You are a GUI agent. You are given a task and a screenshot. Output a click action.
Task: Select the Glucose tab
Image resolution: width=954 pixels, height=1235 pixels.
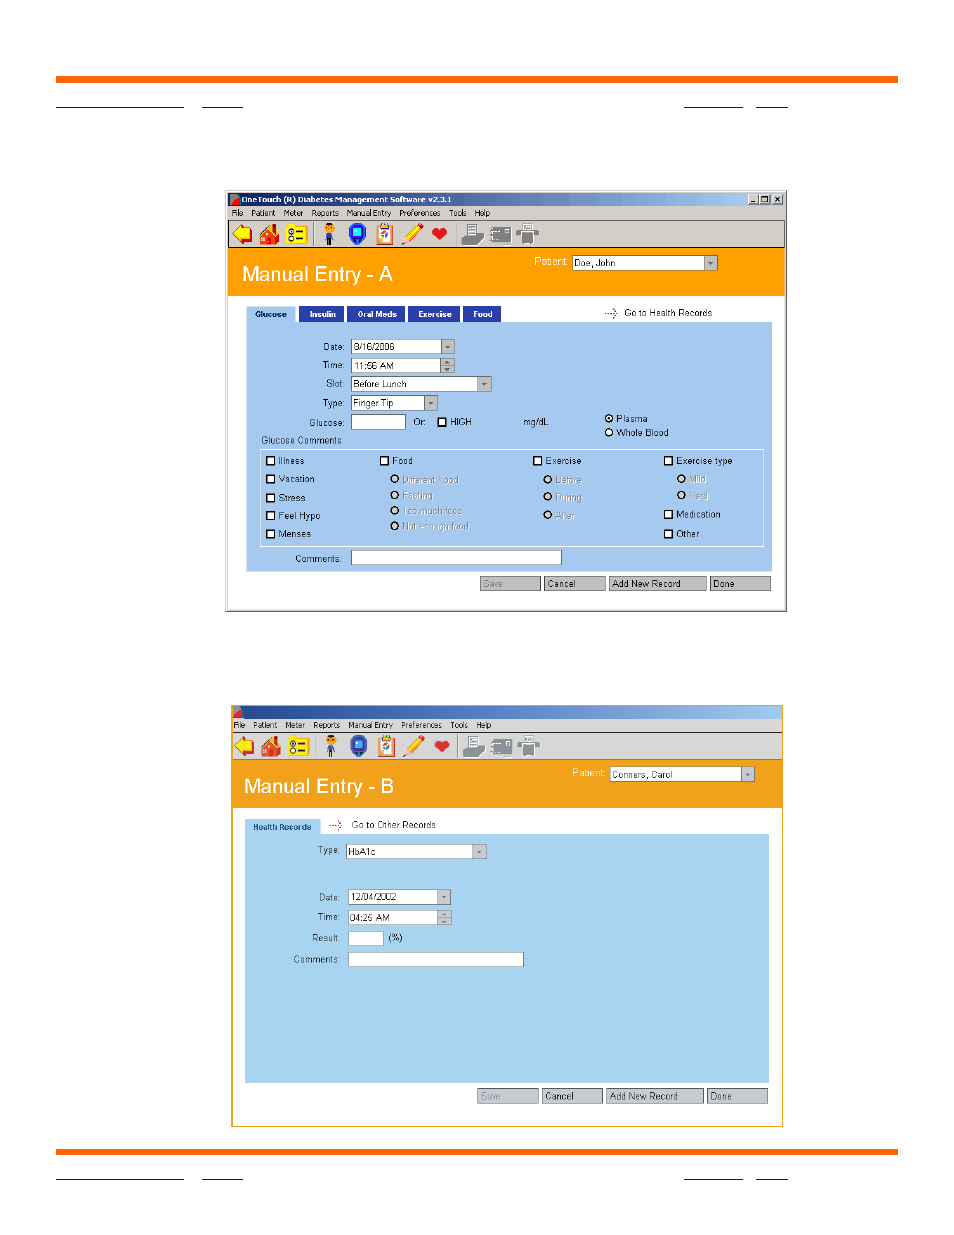tap(271, 314)
